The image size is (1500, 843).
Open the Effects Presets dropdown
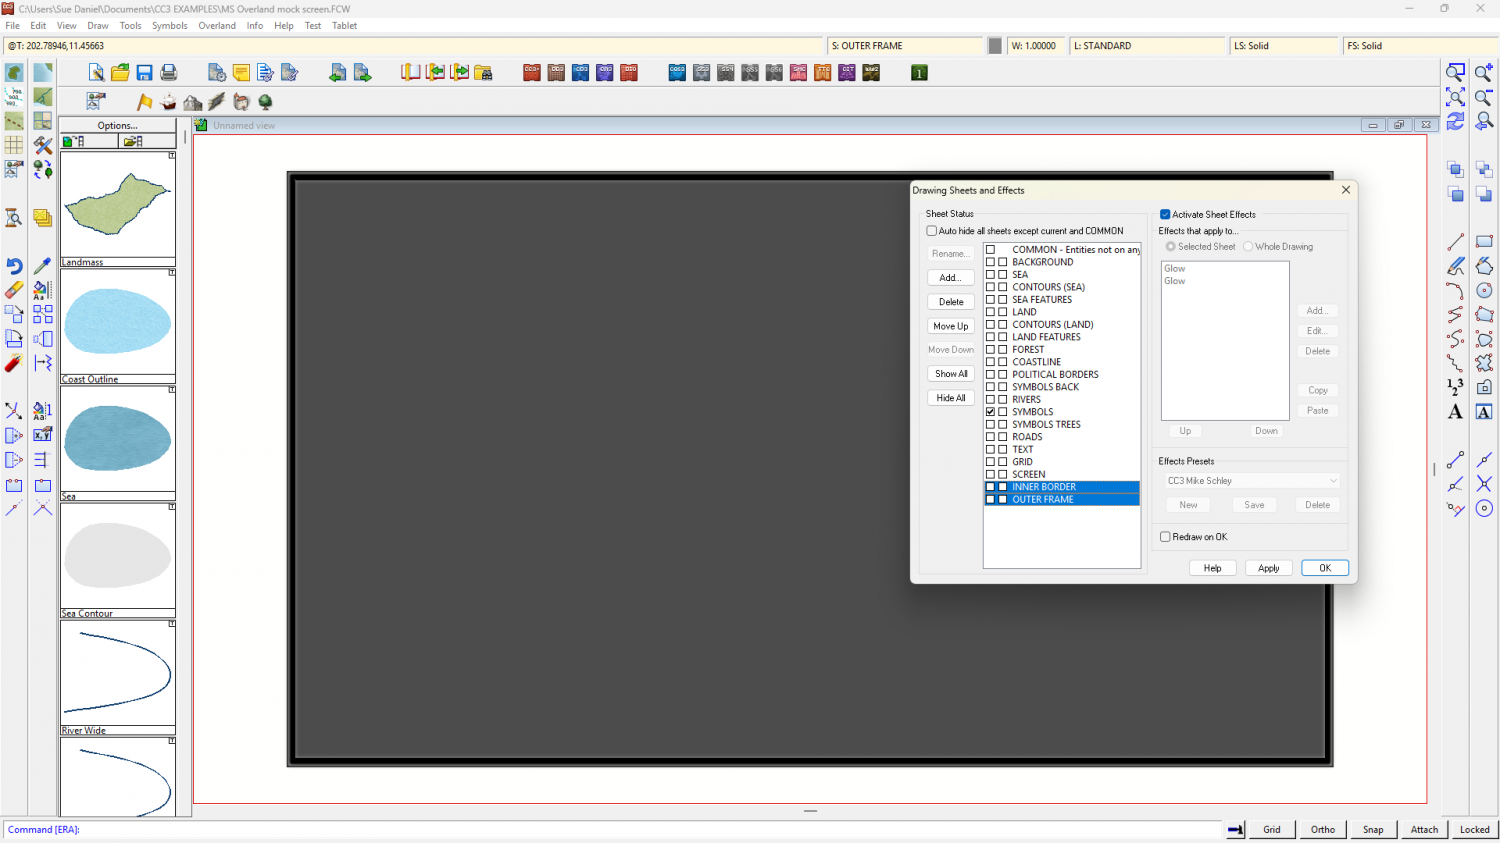pos(1251,481)
